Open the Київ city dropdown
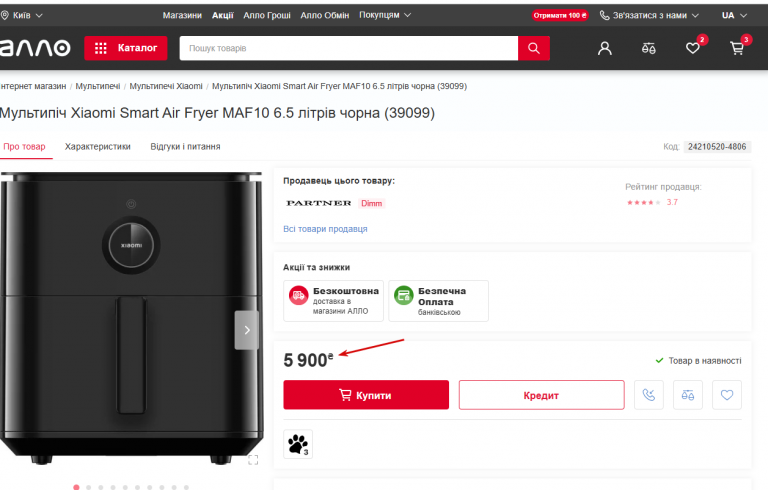Screen dimensions: 768x490 22,15
